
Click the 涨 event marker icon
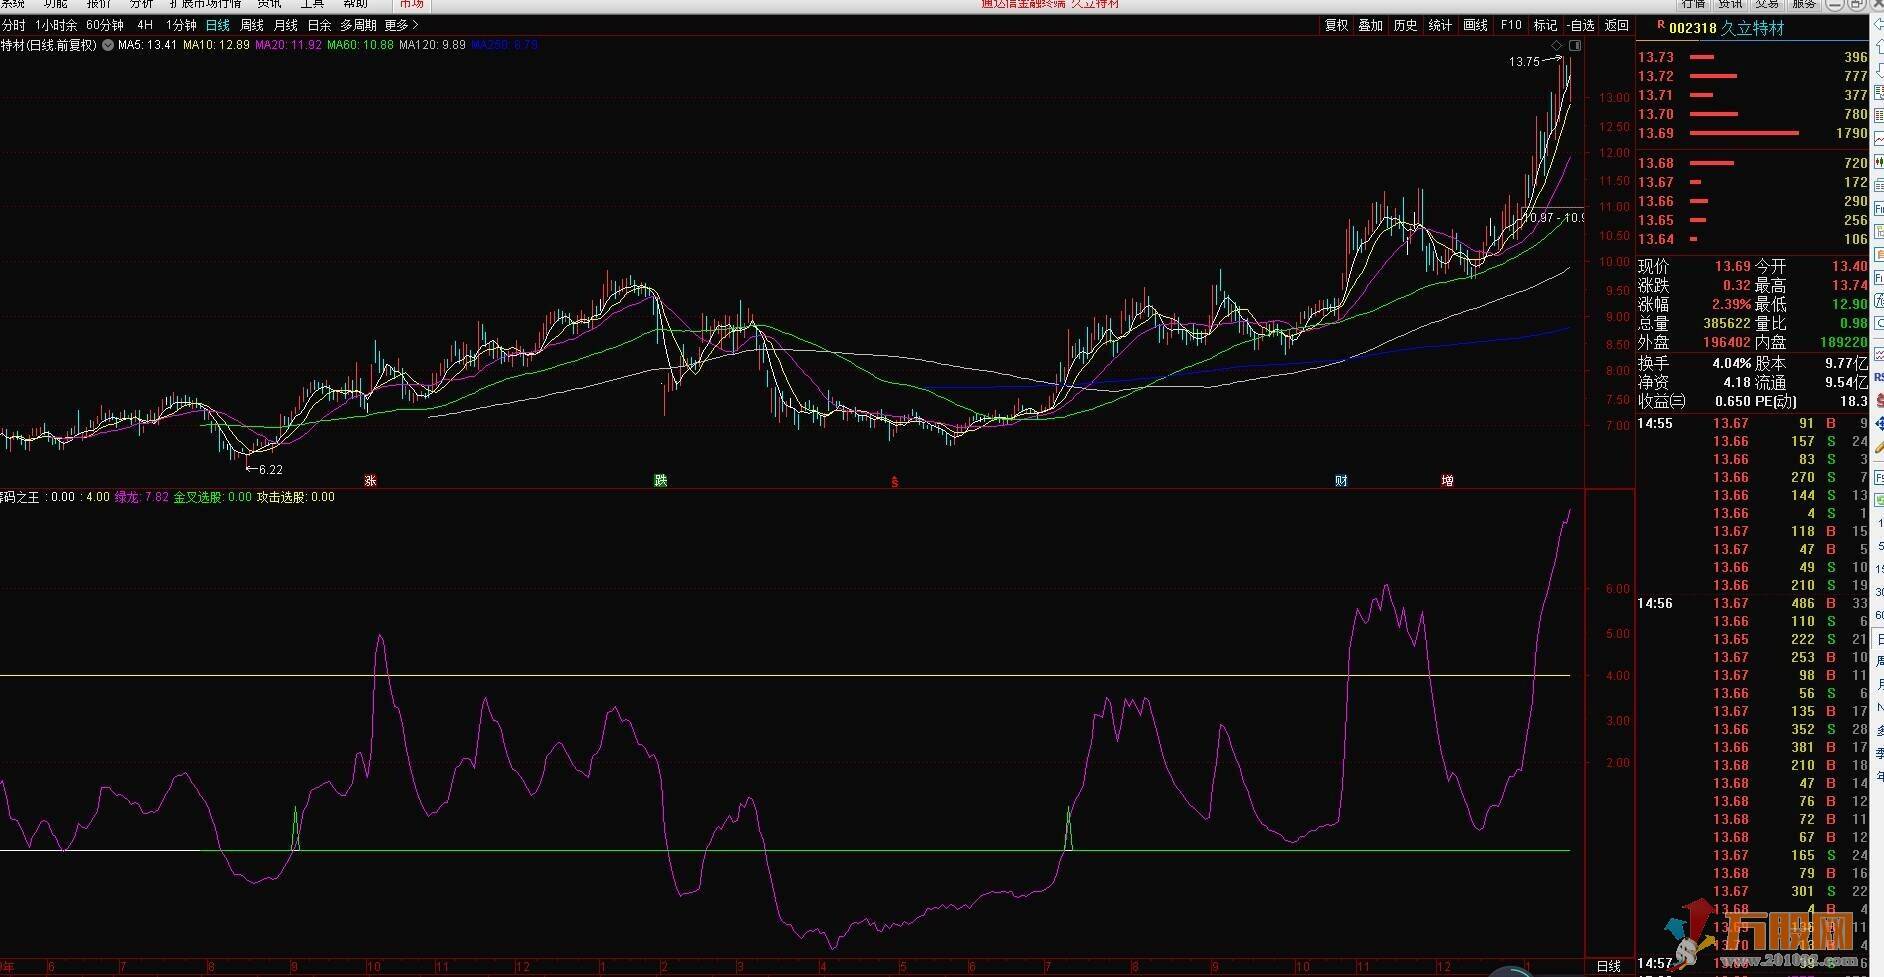[x=370, y=481]
